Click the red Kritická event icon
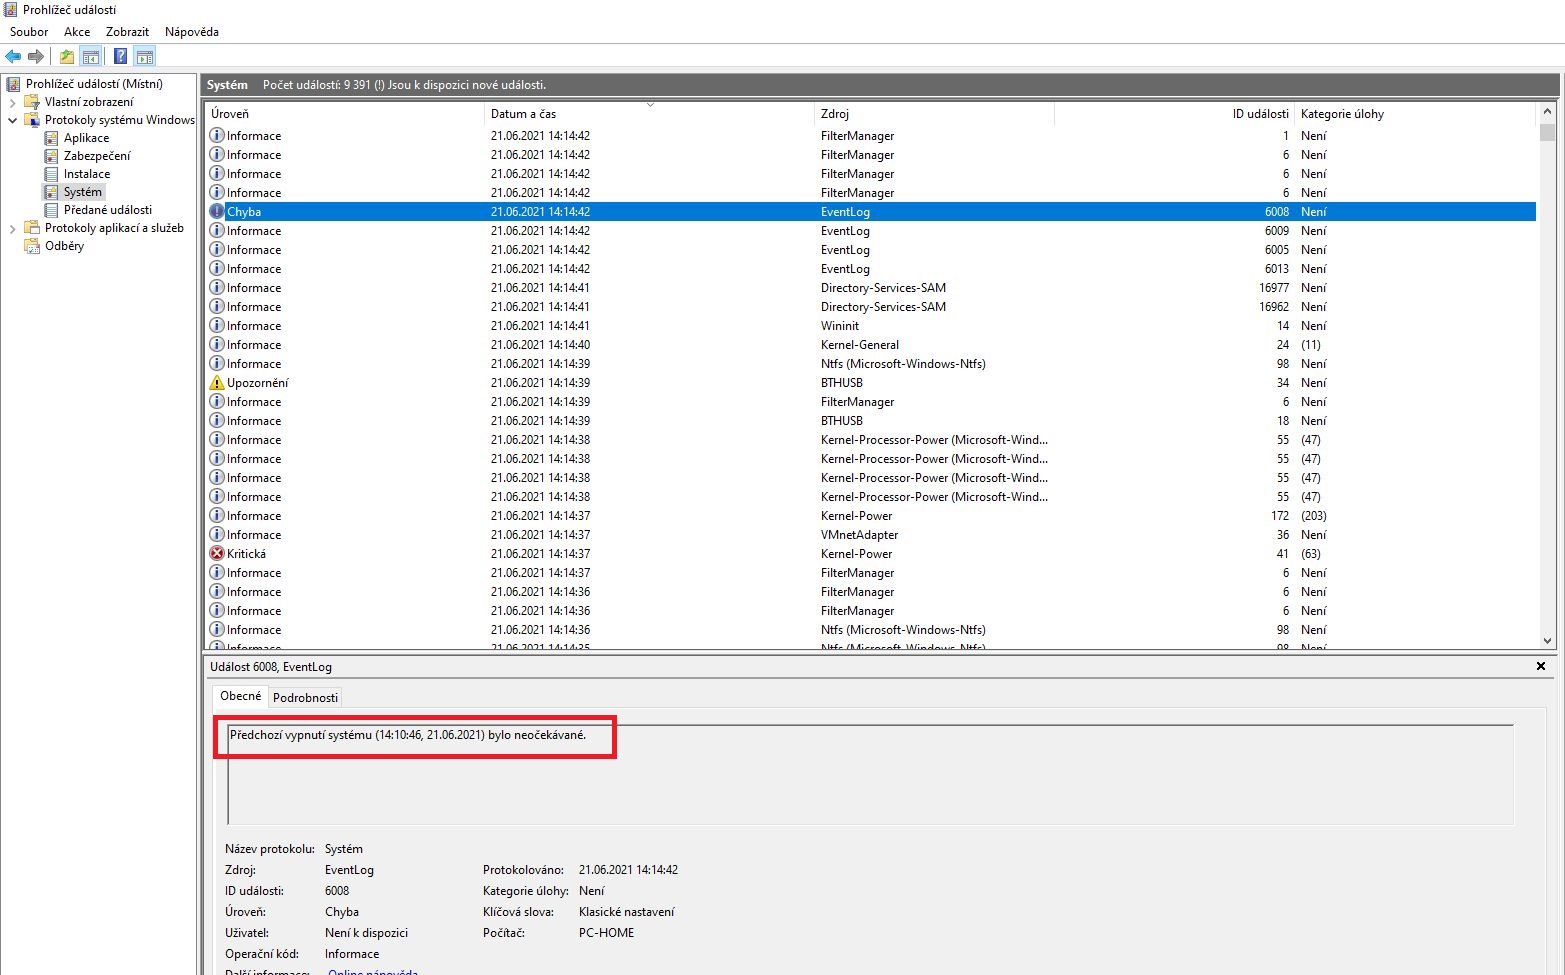The height and width of the screenshot is (975, 1565). coord(217,554)
